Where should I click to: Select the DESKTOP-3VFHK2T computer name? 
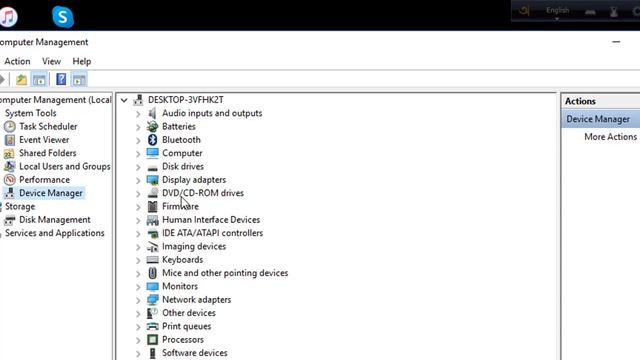point(186,100)
